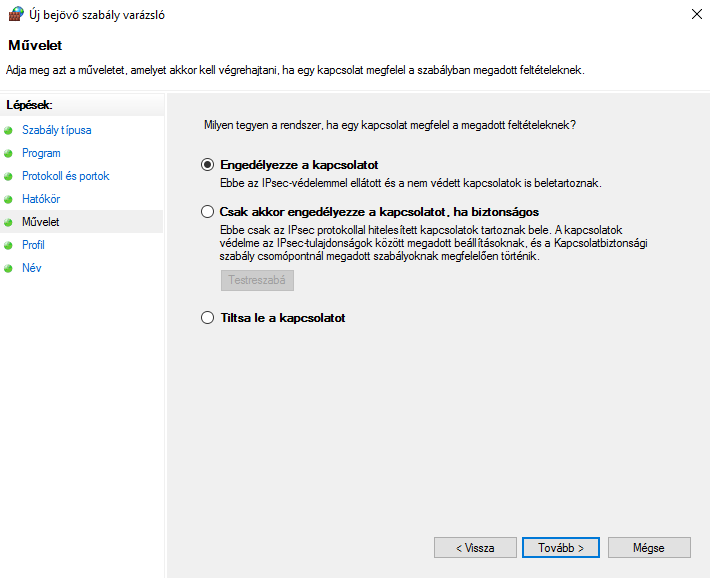Go to the Szabály típusa step label
This screenshot has width=710, height=578.
(x=58, y=130)
